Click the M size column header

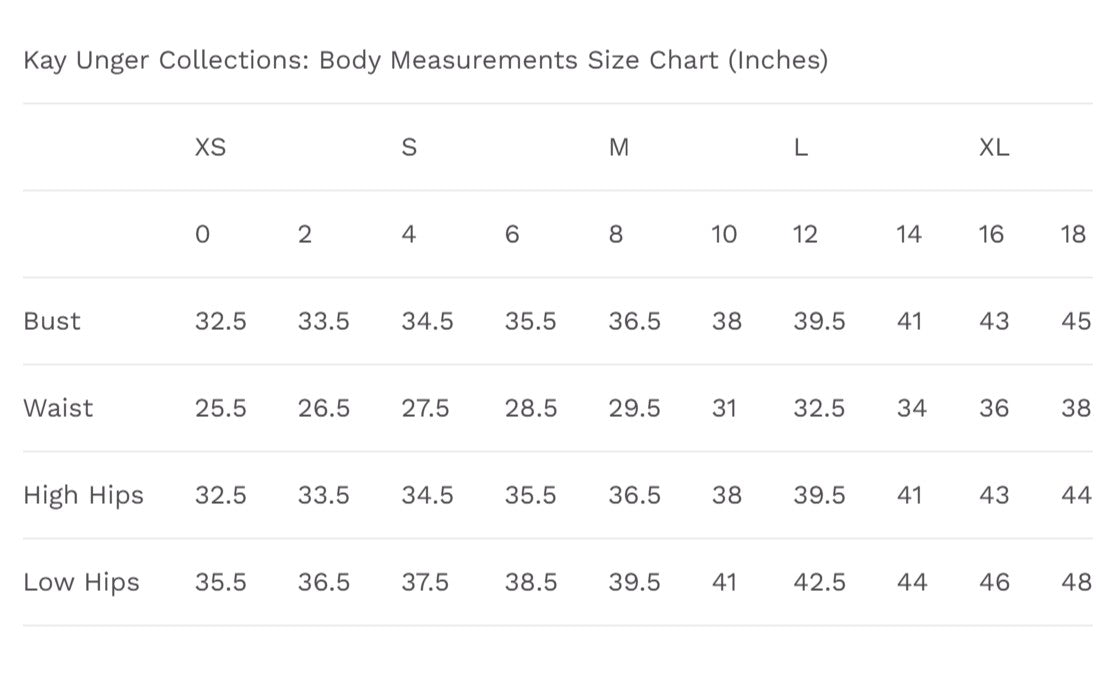tap(619, 148)
